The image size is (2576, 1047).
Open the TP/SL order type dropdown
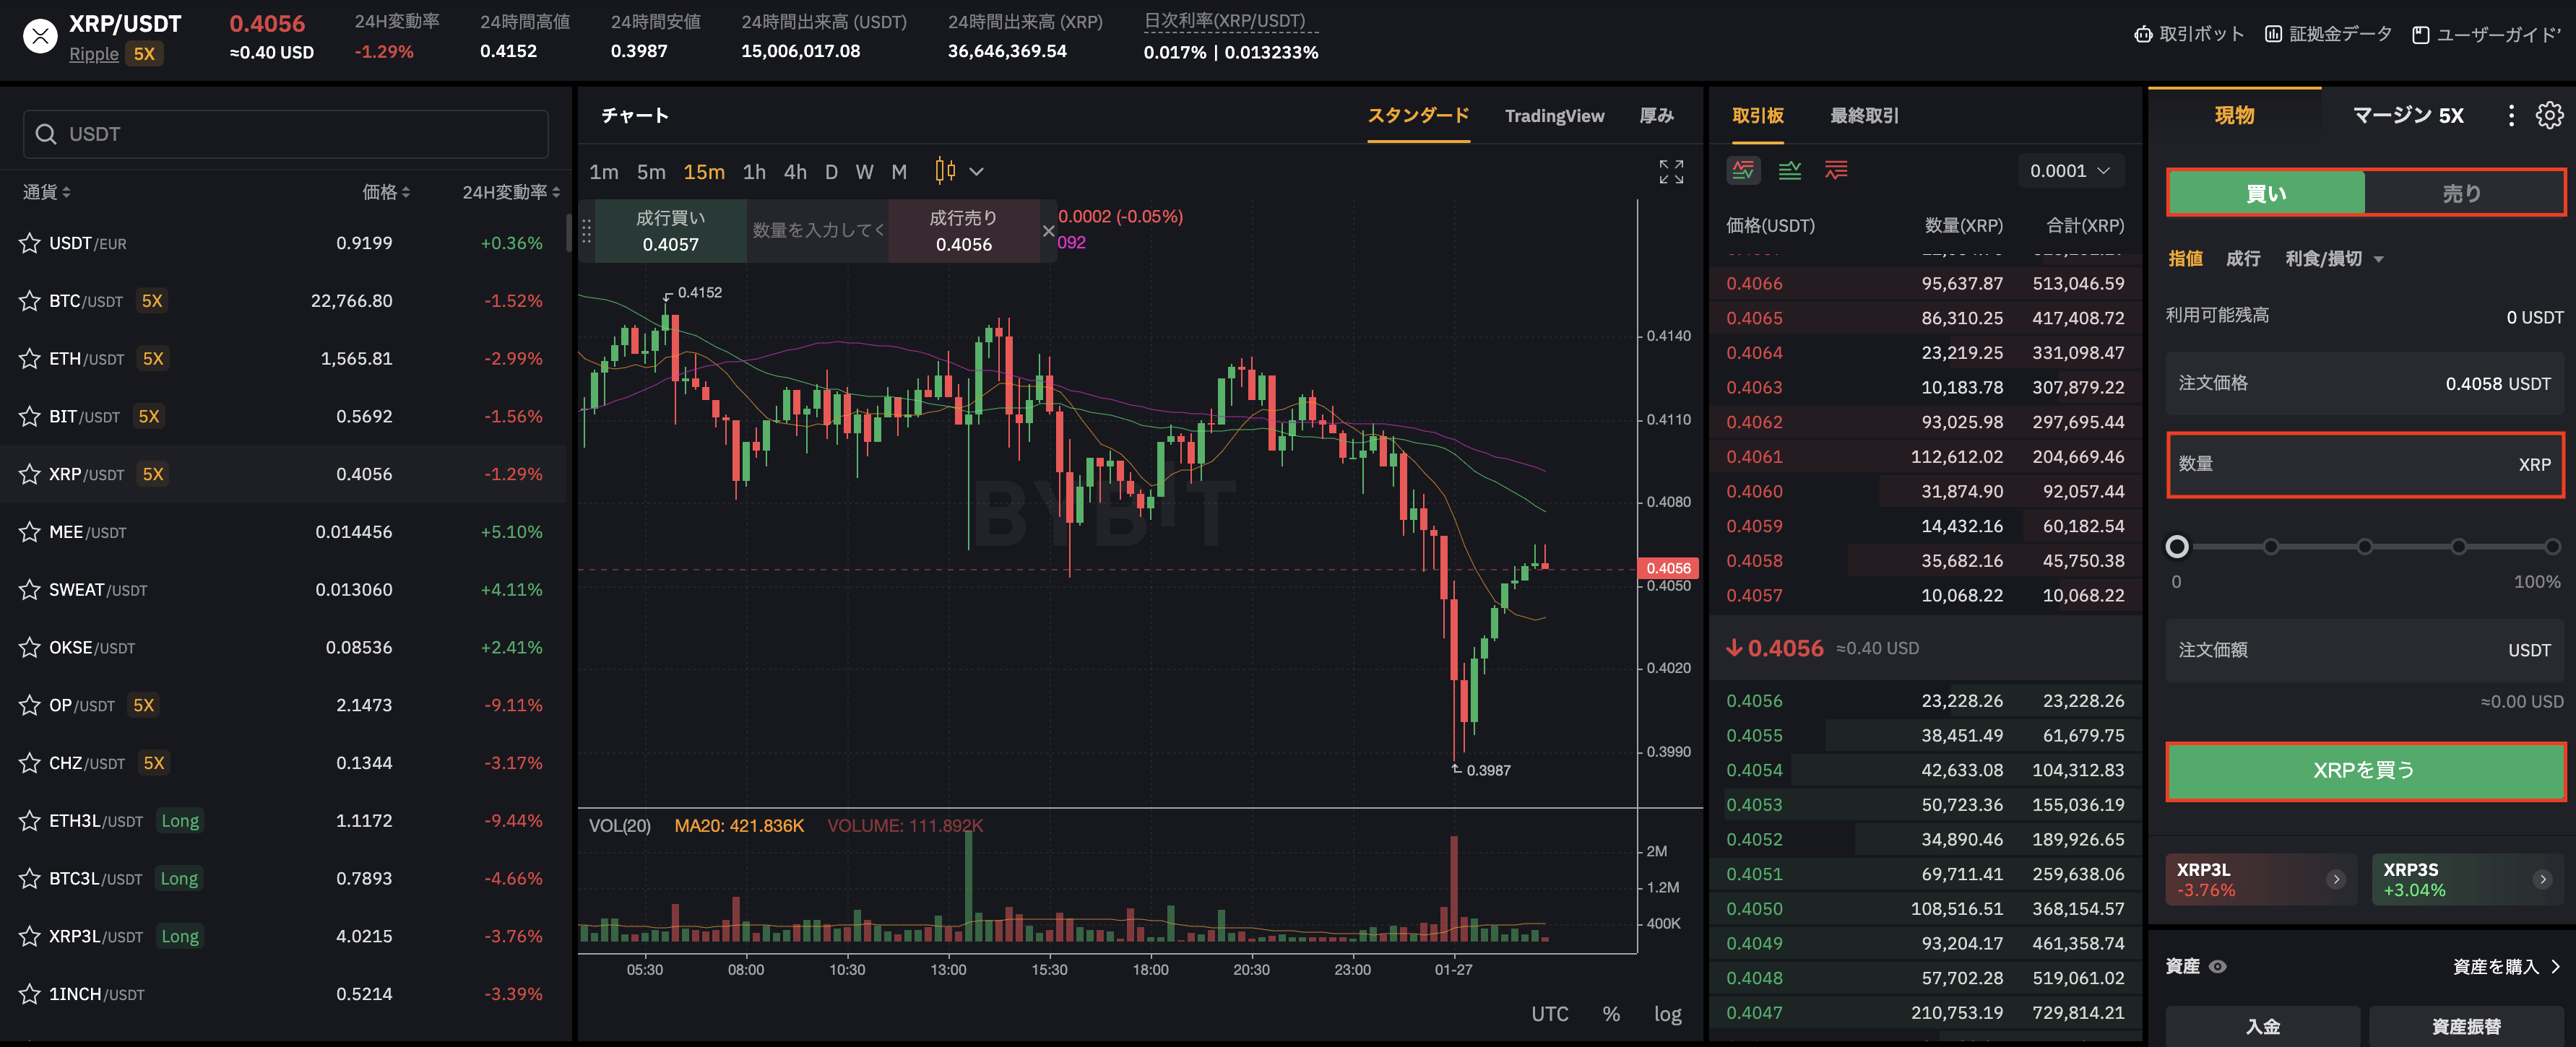pyautogui.click(x=2334, y=259)
